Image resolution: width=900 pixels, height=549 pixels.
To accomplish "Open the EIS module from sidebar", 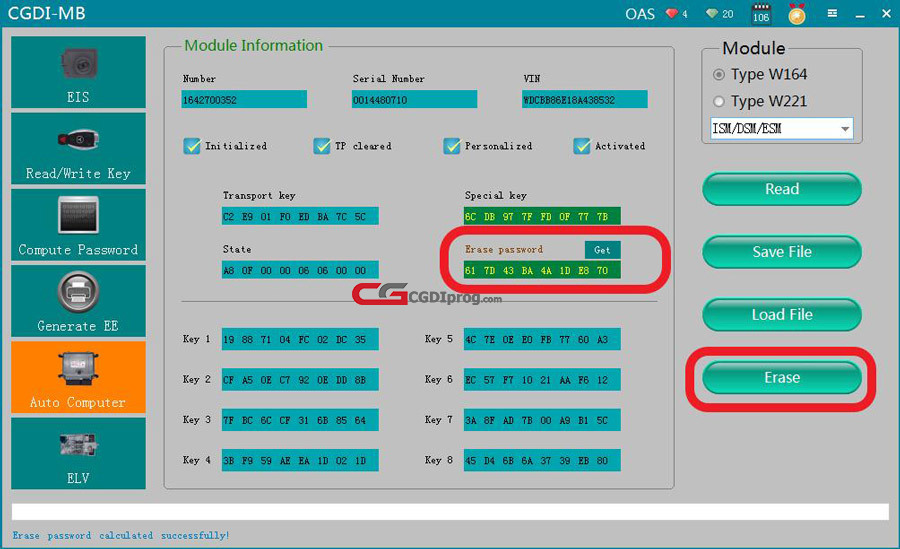I will [78, 72].
